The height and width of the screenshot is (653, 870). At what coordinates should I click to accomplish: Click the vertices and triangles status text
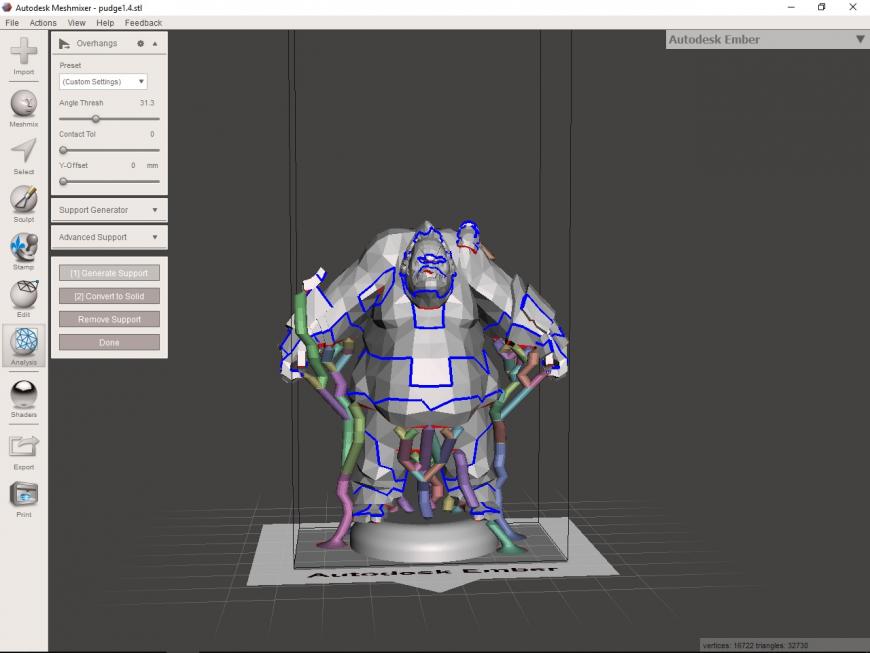tap(755, 645)
